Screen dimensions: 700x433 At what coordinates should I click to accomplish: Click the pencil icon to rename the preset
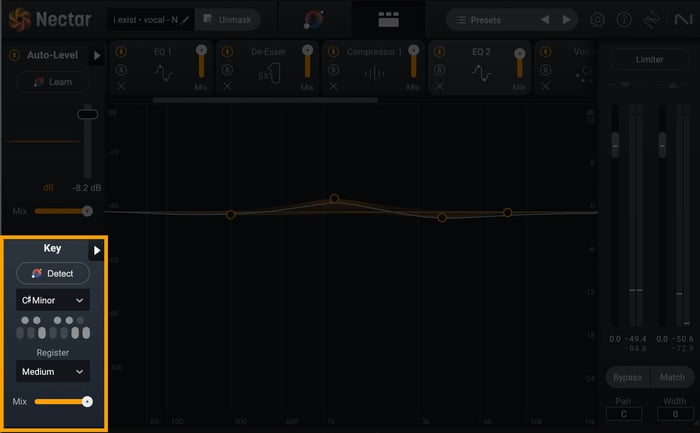(x=185, y=20)
